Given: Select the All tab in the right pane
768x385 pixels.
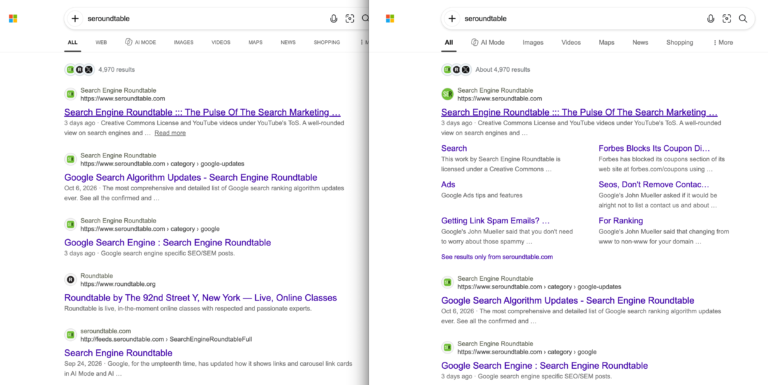Looking at the screenshot, I should (x=449, y=43).
